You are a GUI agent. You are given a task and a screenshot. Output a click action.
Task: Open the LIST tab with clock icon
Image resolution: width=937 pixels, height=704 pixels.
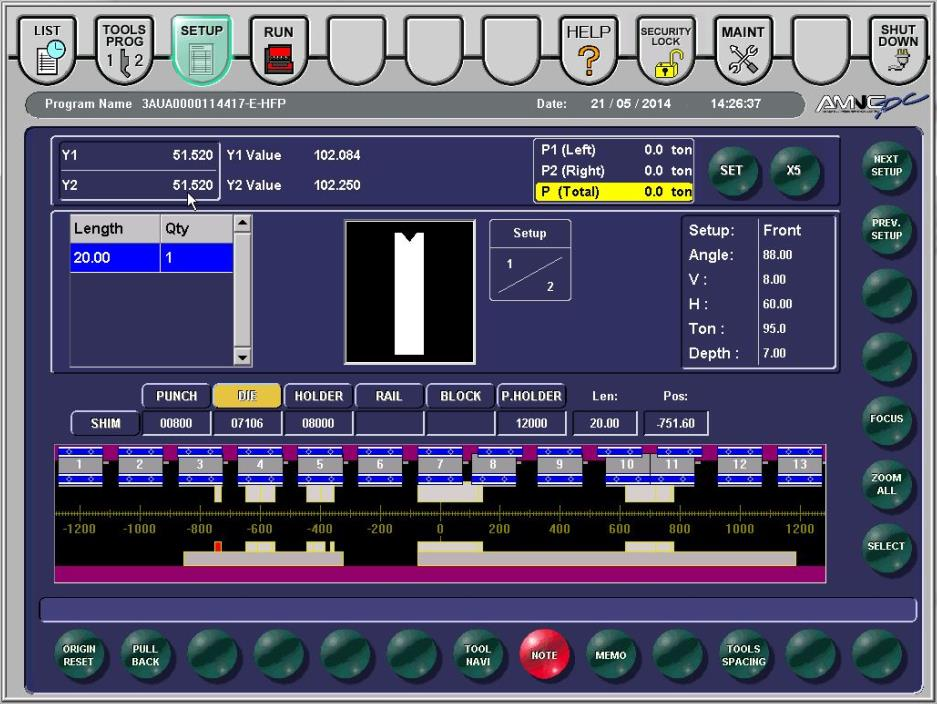click(x=48, y=51)
